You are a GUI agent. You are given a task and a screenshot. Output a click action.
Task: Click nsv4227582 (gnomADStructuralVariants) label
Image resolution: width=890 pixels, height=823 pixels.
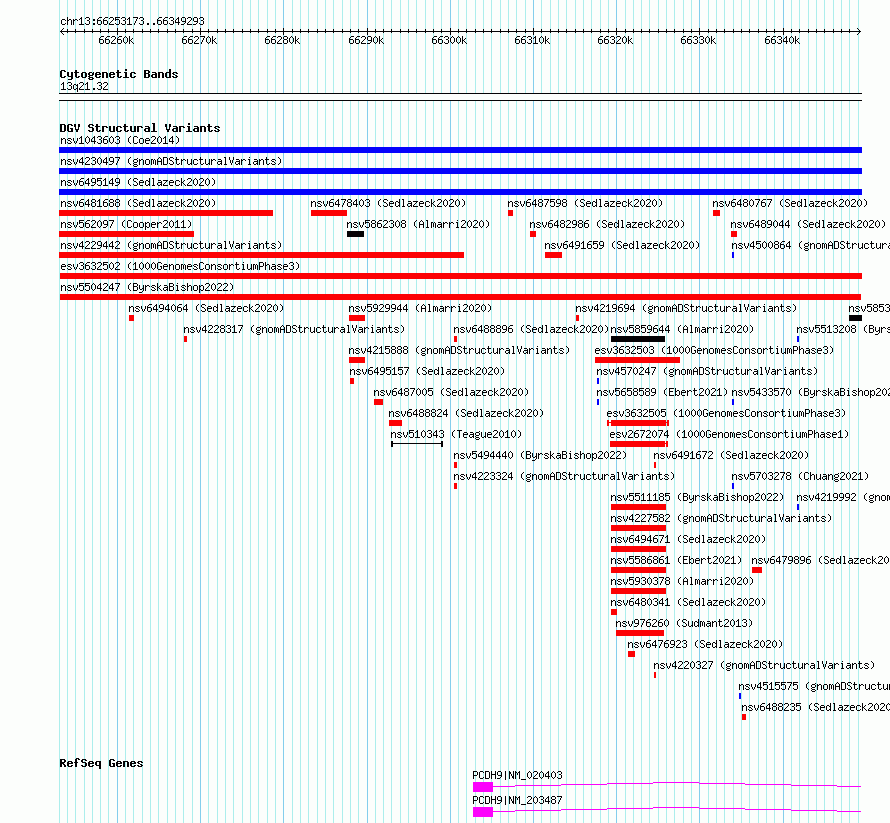click(x=721, y=518)
